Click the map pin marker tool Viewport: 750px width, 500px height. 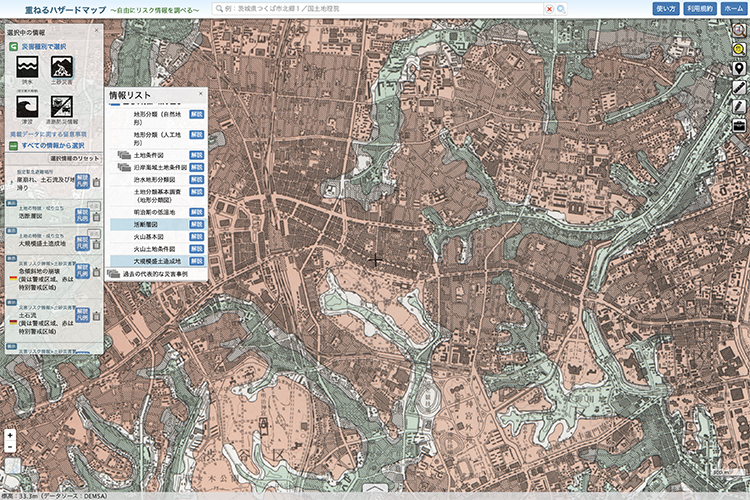click(x=739, y=68)
